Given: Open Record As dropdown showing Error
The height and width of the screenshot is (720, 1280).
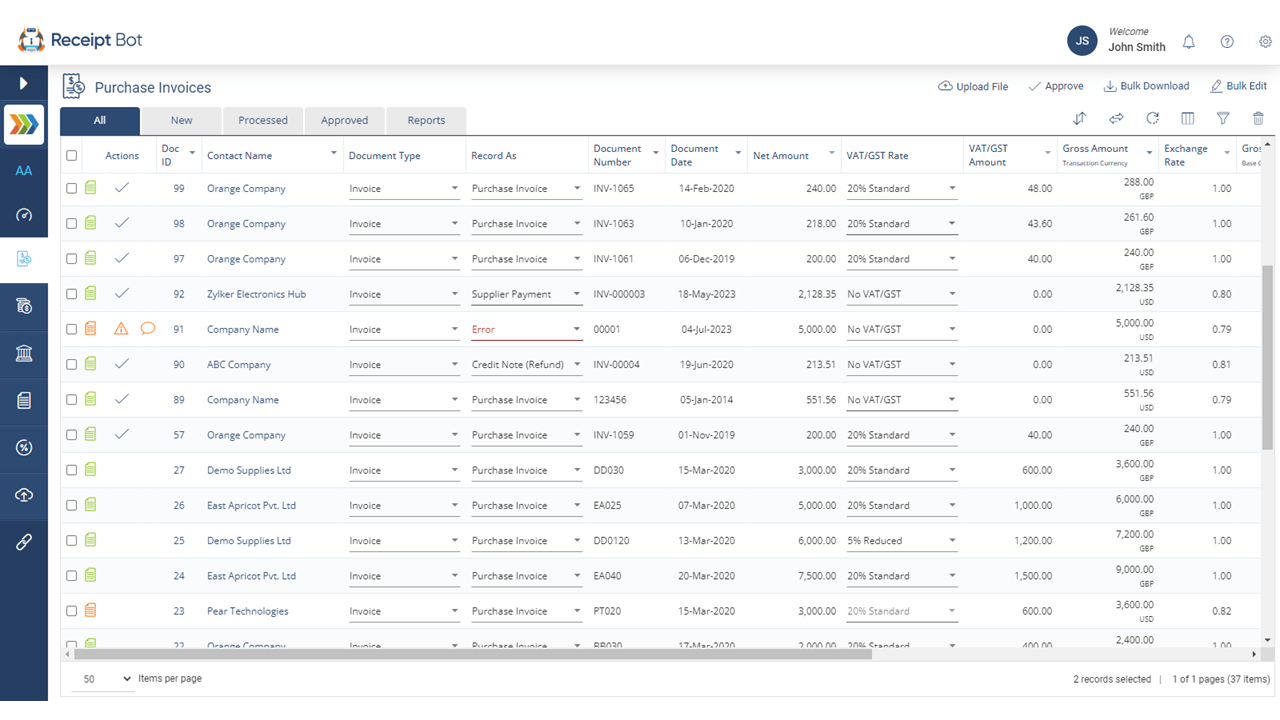Looking at the screenshot, I should coord(526,329).
